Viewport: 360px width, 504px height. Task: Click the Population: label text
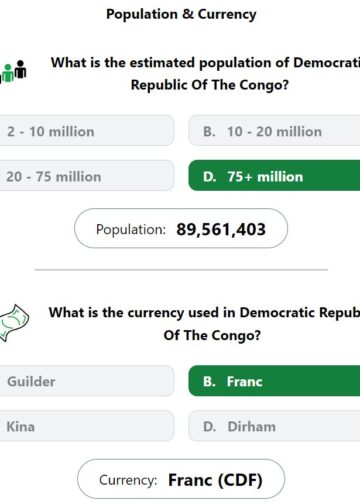click(x=131, y=230)
